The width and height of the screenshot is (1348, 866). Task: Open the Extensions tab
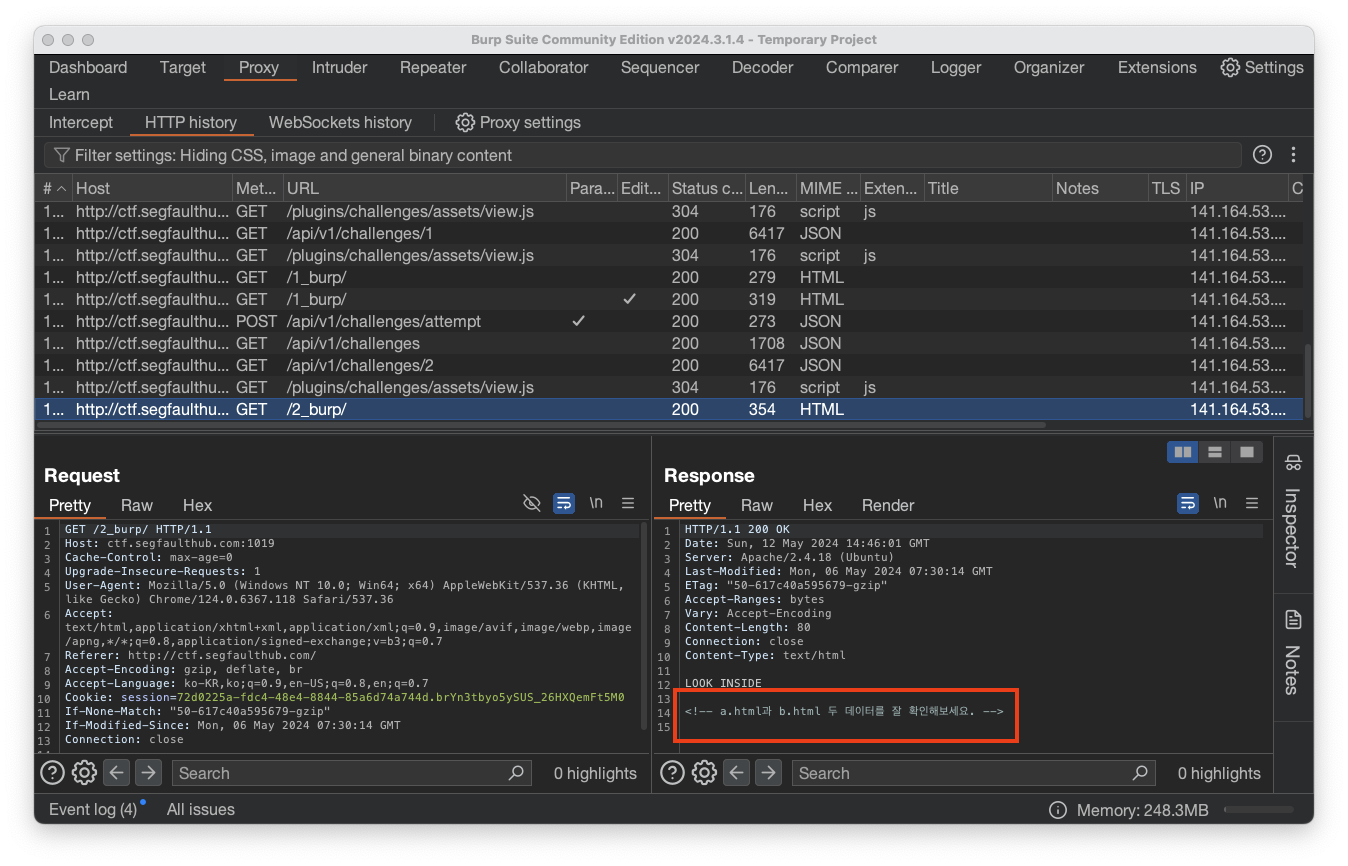point(1157,68)
